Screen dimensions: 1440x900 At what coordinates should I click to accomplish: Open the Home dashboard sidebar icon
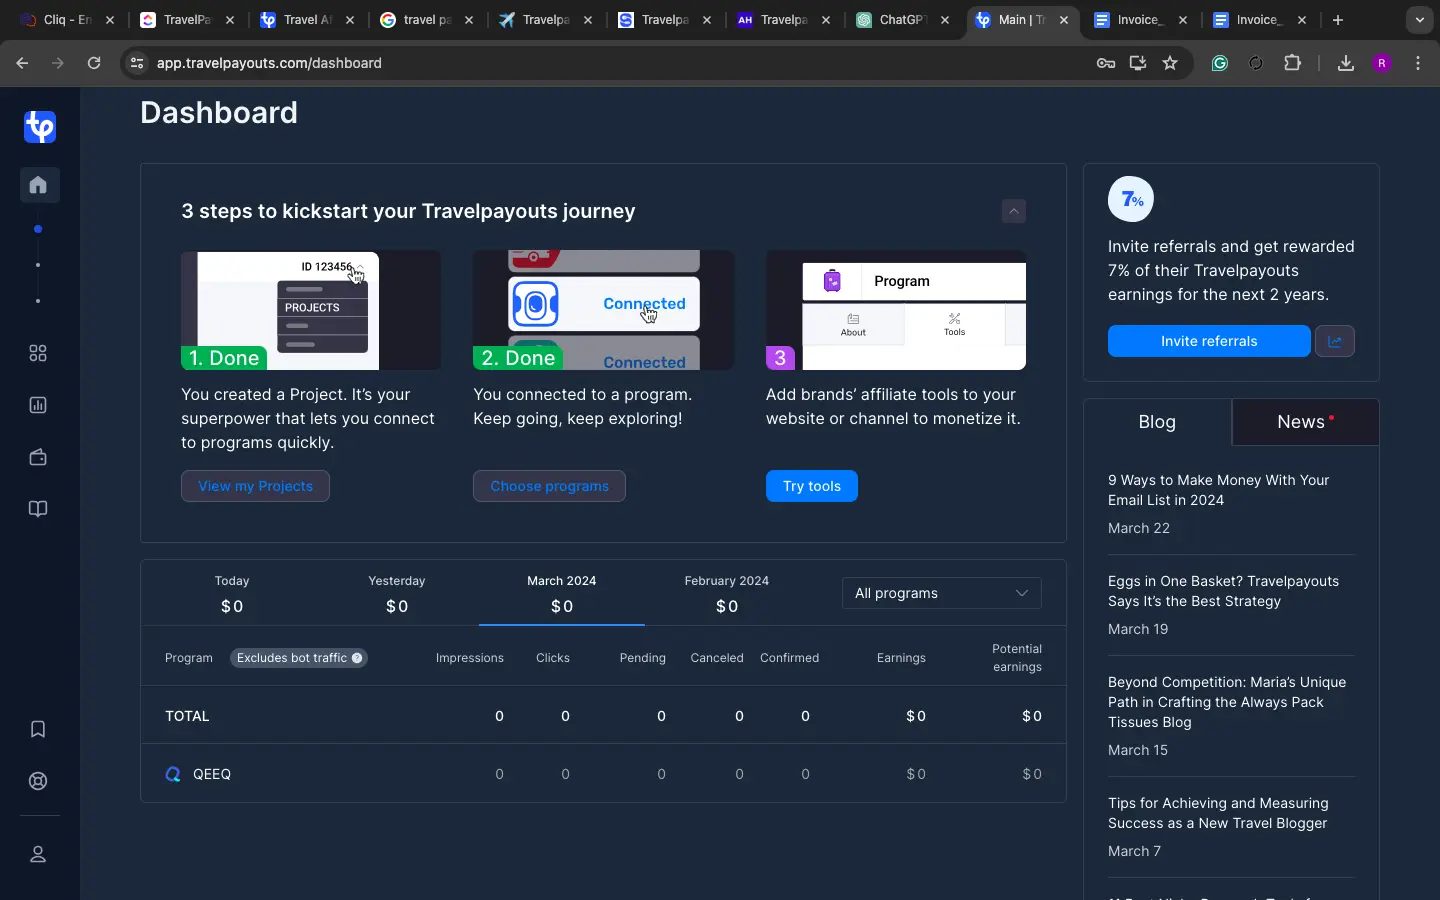tap(39, 185)
